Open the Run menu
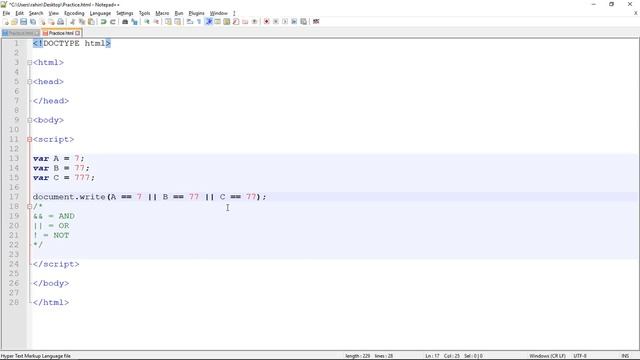Viewport: 640px width, 360px height. (x=179, y=13)
